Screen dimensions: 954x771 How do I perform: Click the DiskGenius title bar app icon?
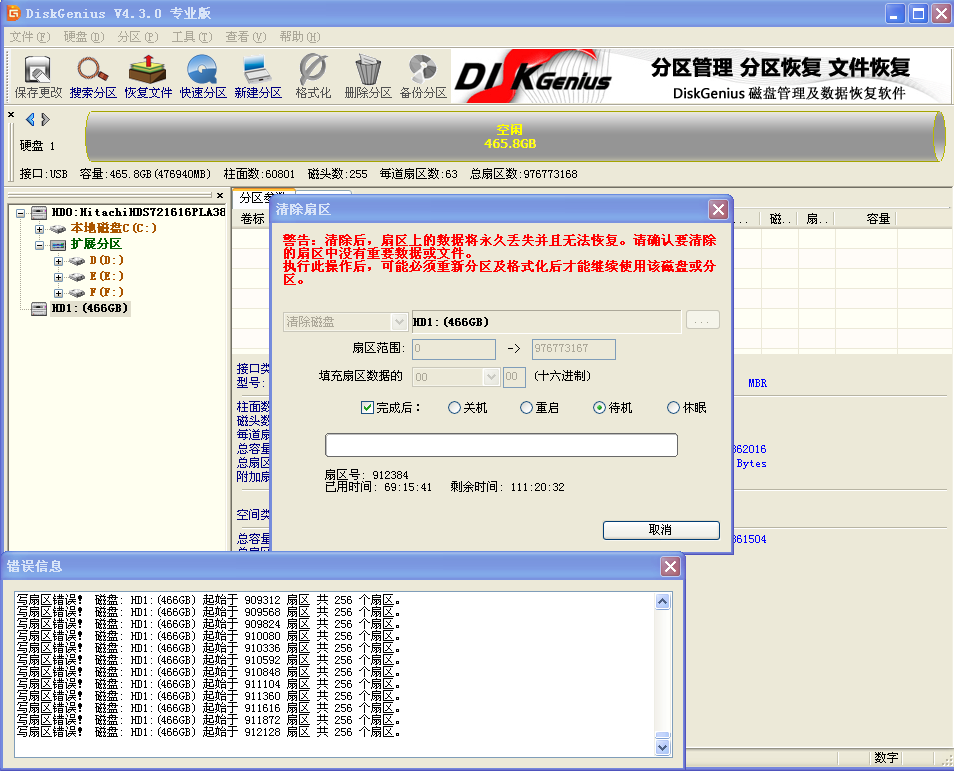13,13
